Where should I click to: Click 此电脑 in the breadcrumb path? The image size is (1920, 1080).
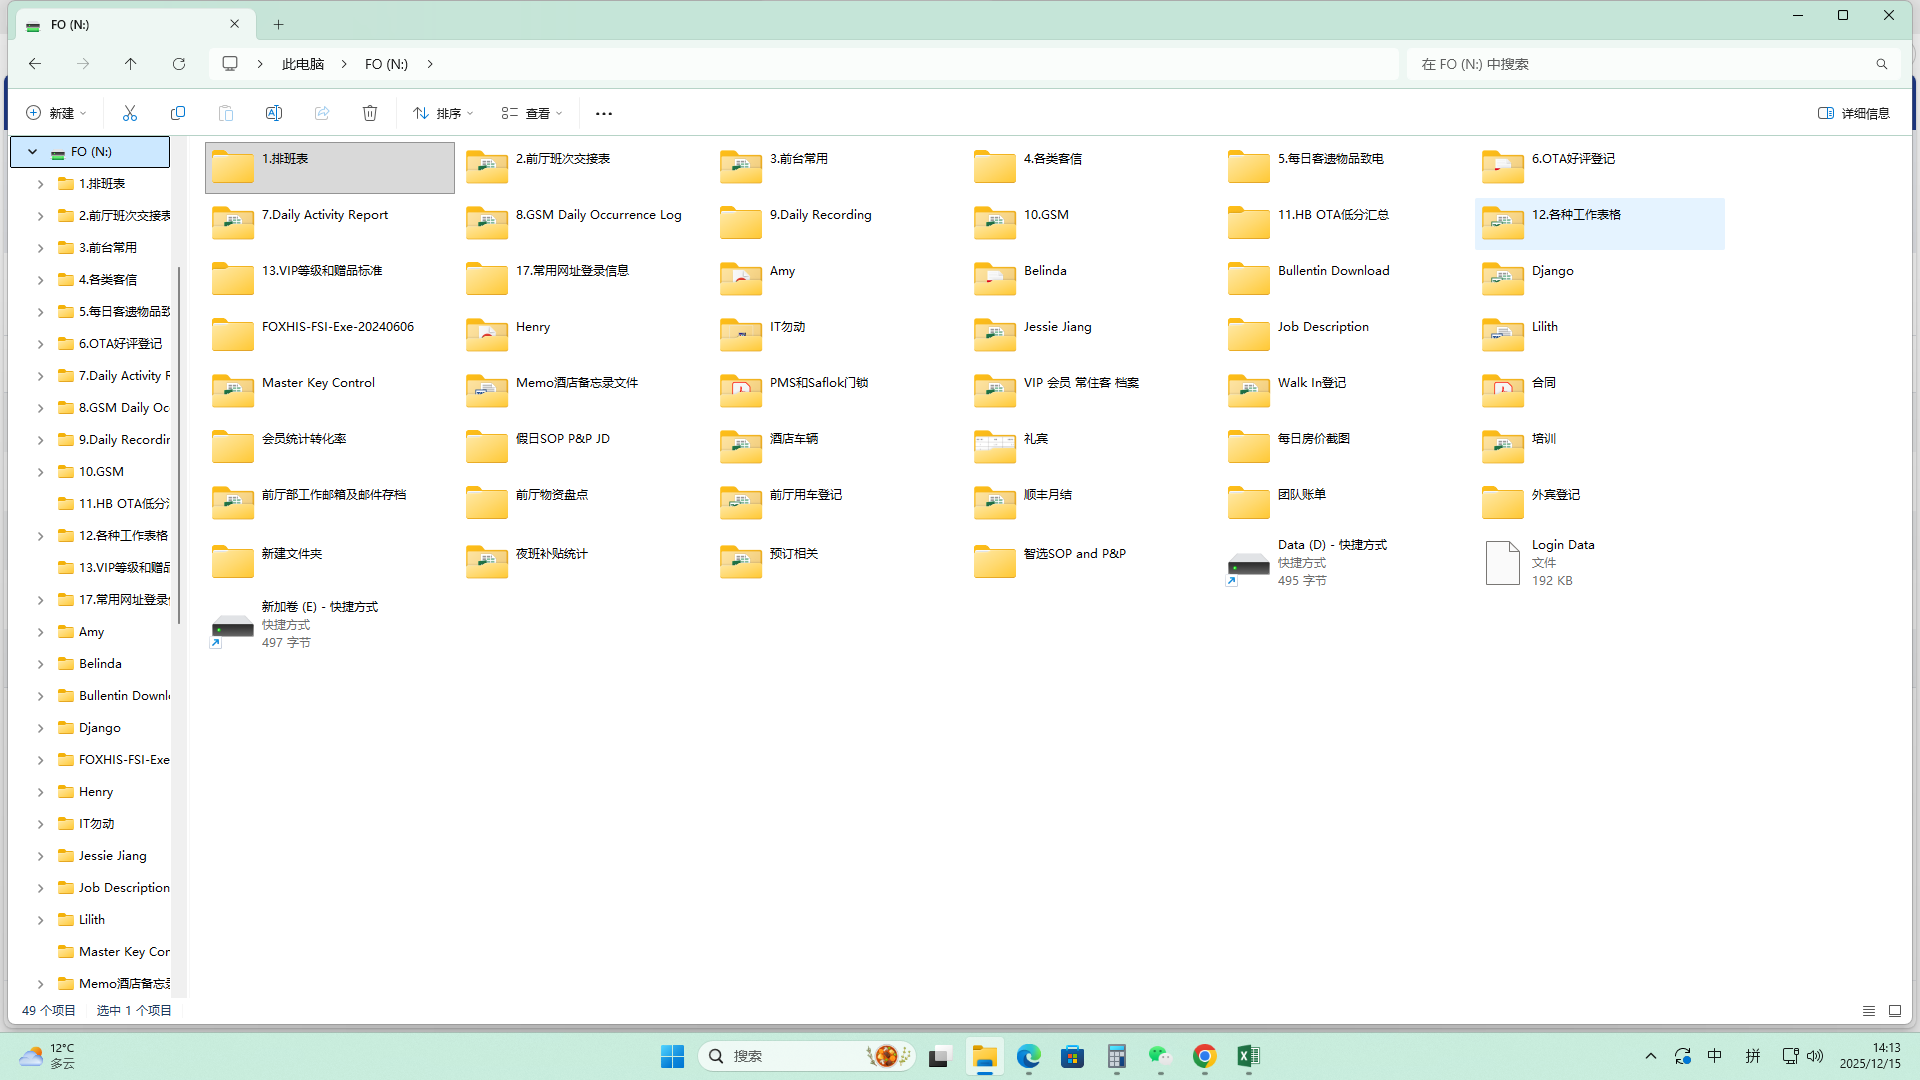(x=303, y=64)
